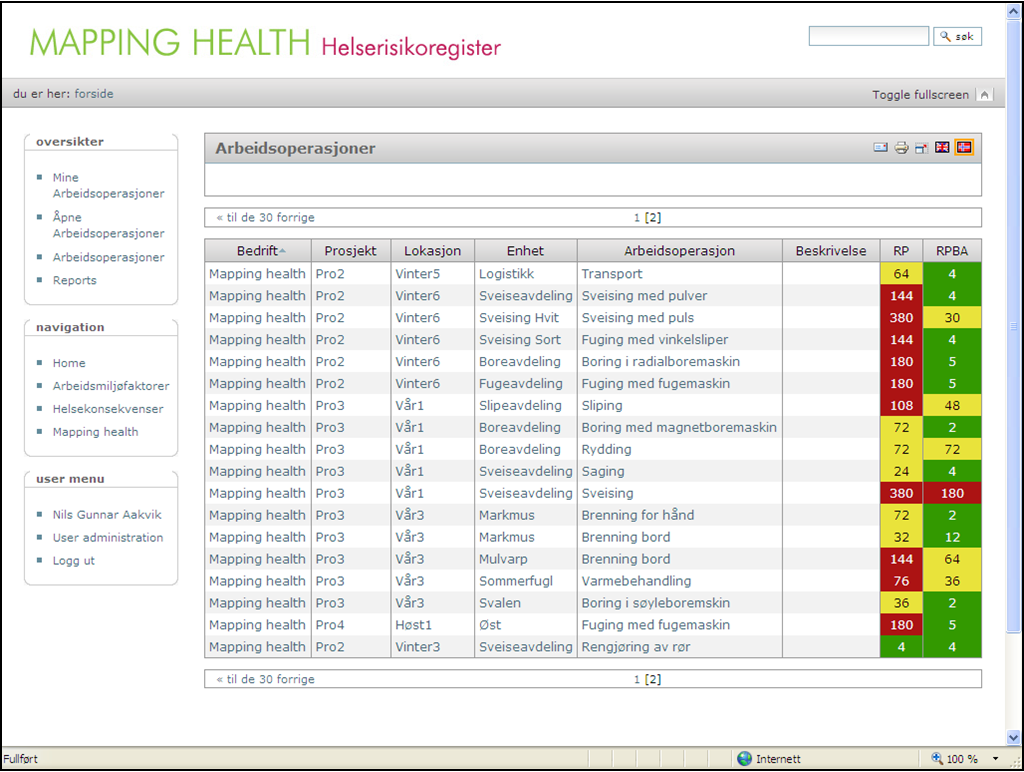
Task: Click Logg ut
Action: 74,560
